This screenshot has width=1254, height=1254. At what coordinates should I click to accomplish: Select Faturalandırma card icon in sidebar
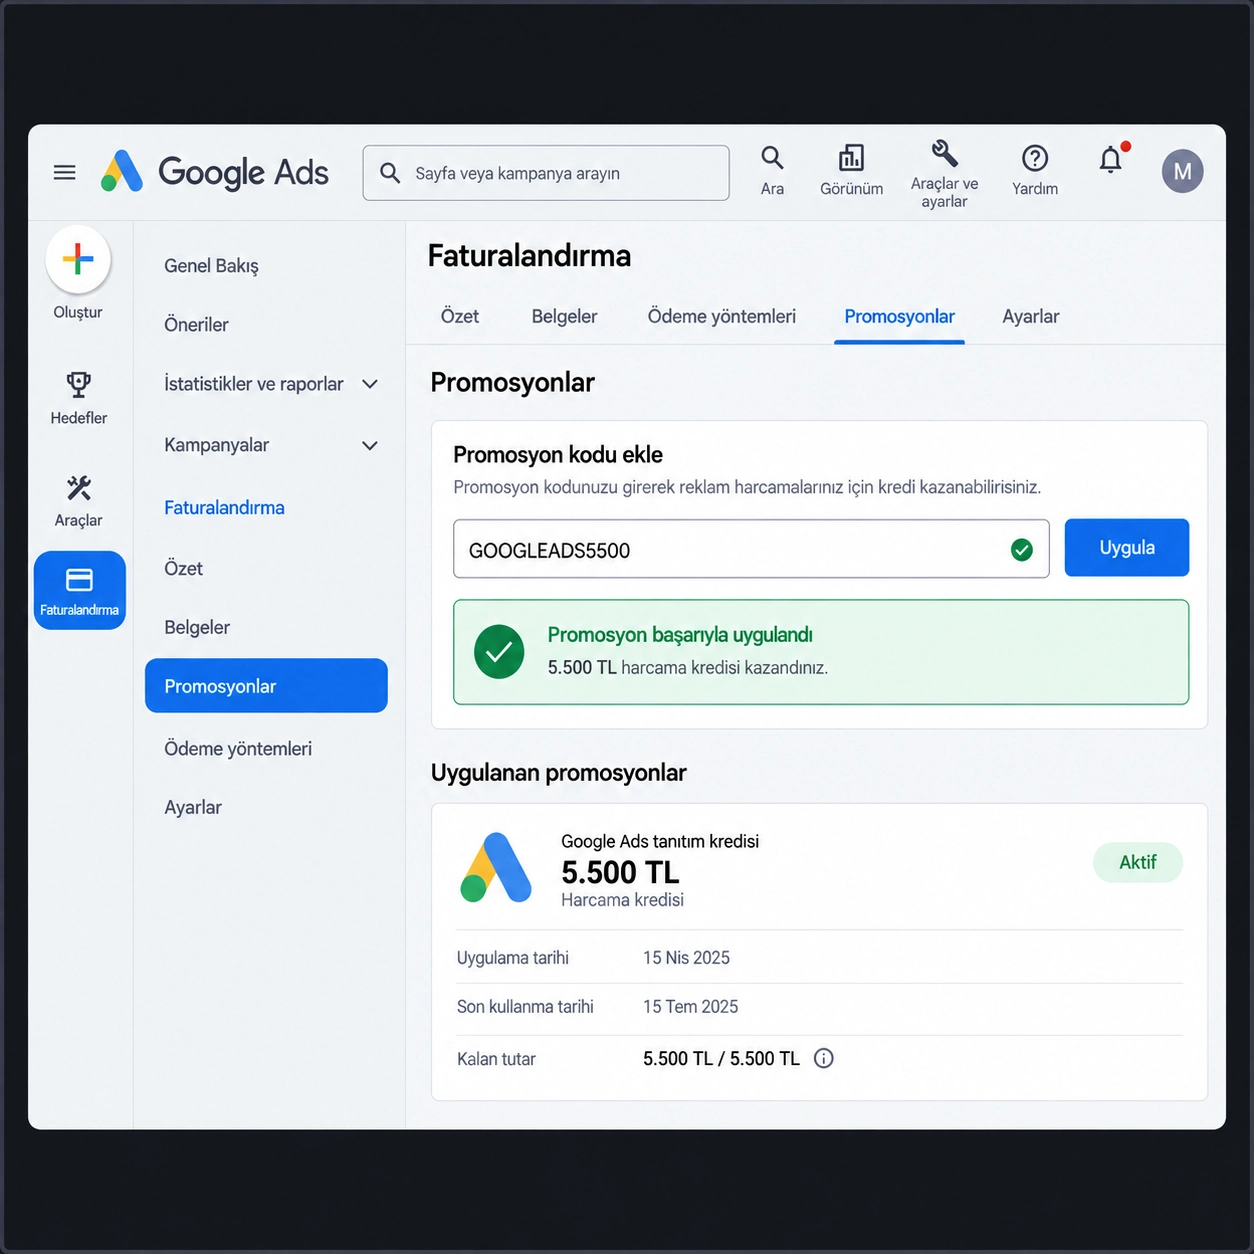(x=79, y=590)
